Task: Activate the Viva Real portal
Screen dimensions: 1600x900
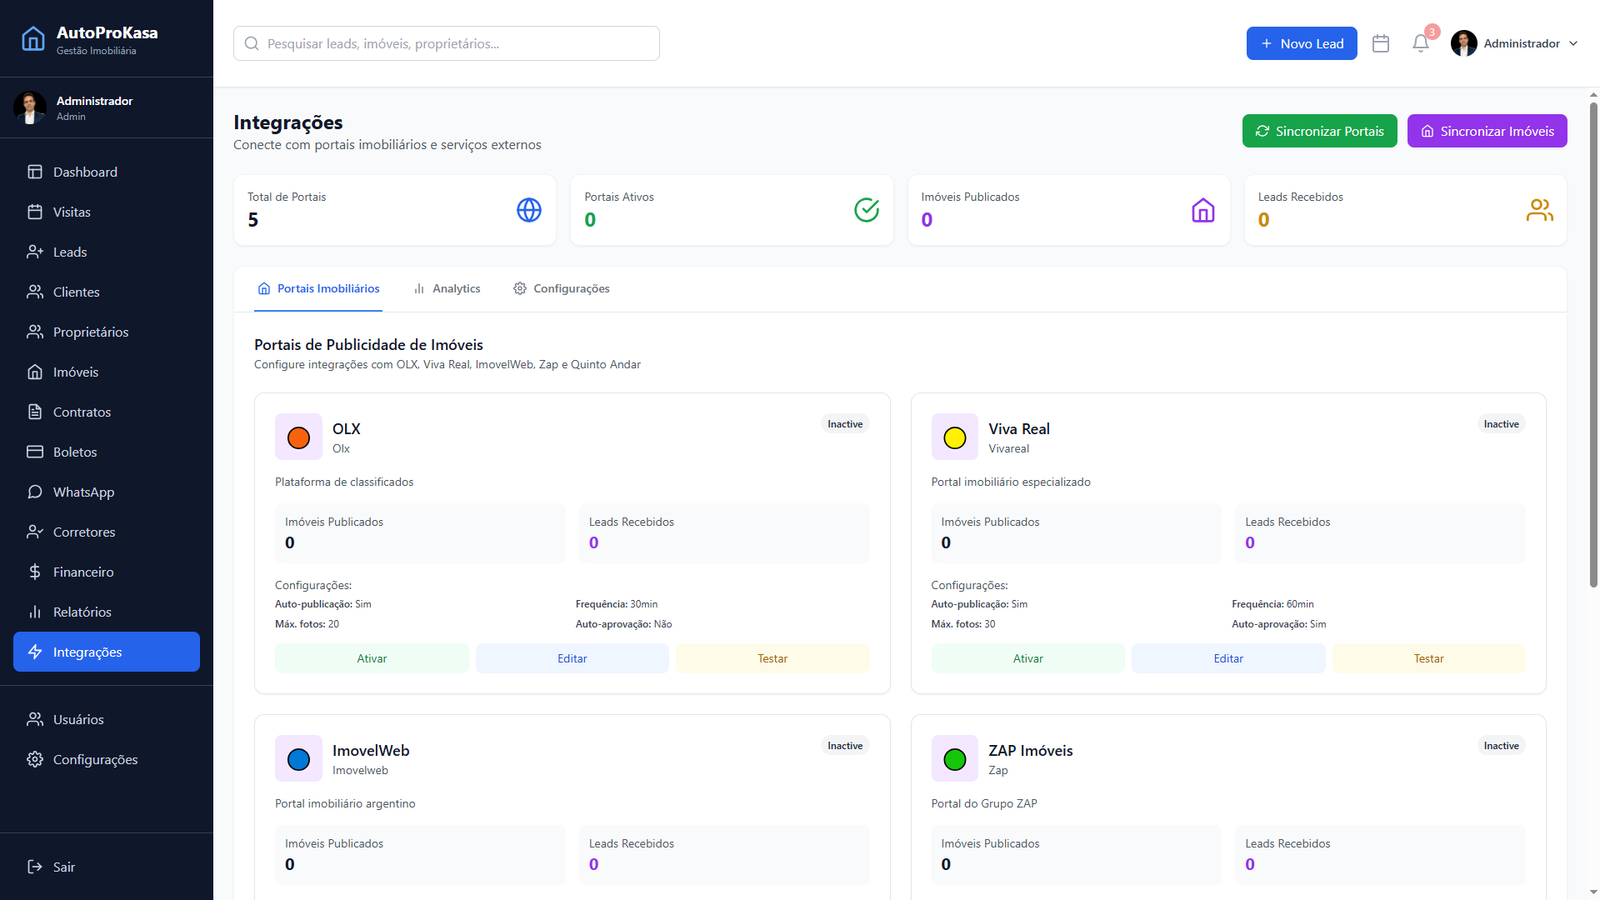Action: tap(1027, 658)
